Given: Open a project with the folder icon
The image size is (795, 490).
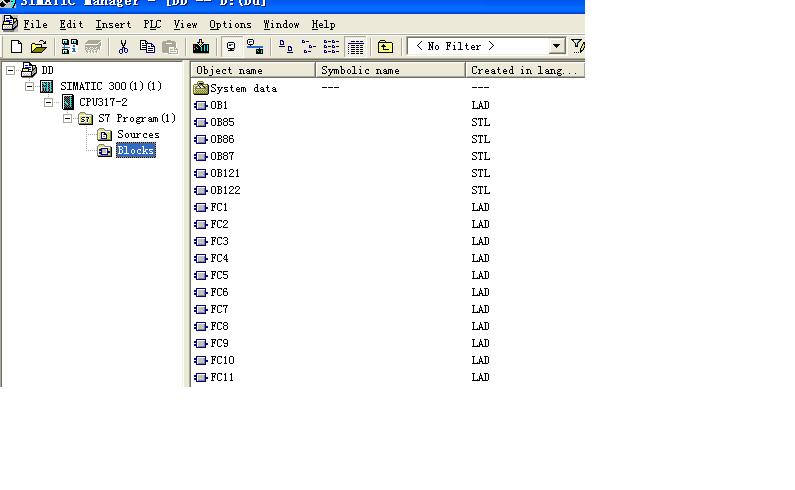Looking at the screenshot, I should (39, 47).
